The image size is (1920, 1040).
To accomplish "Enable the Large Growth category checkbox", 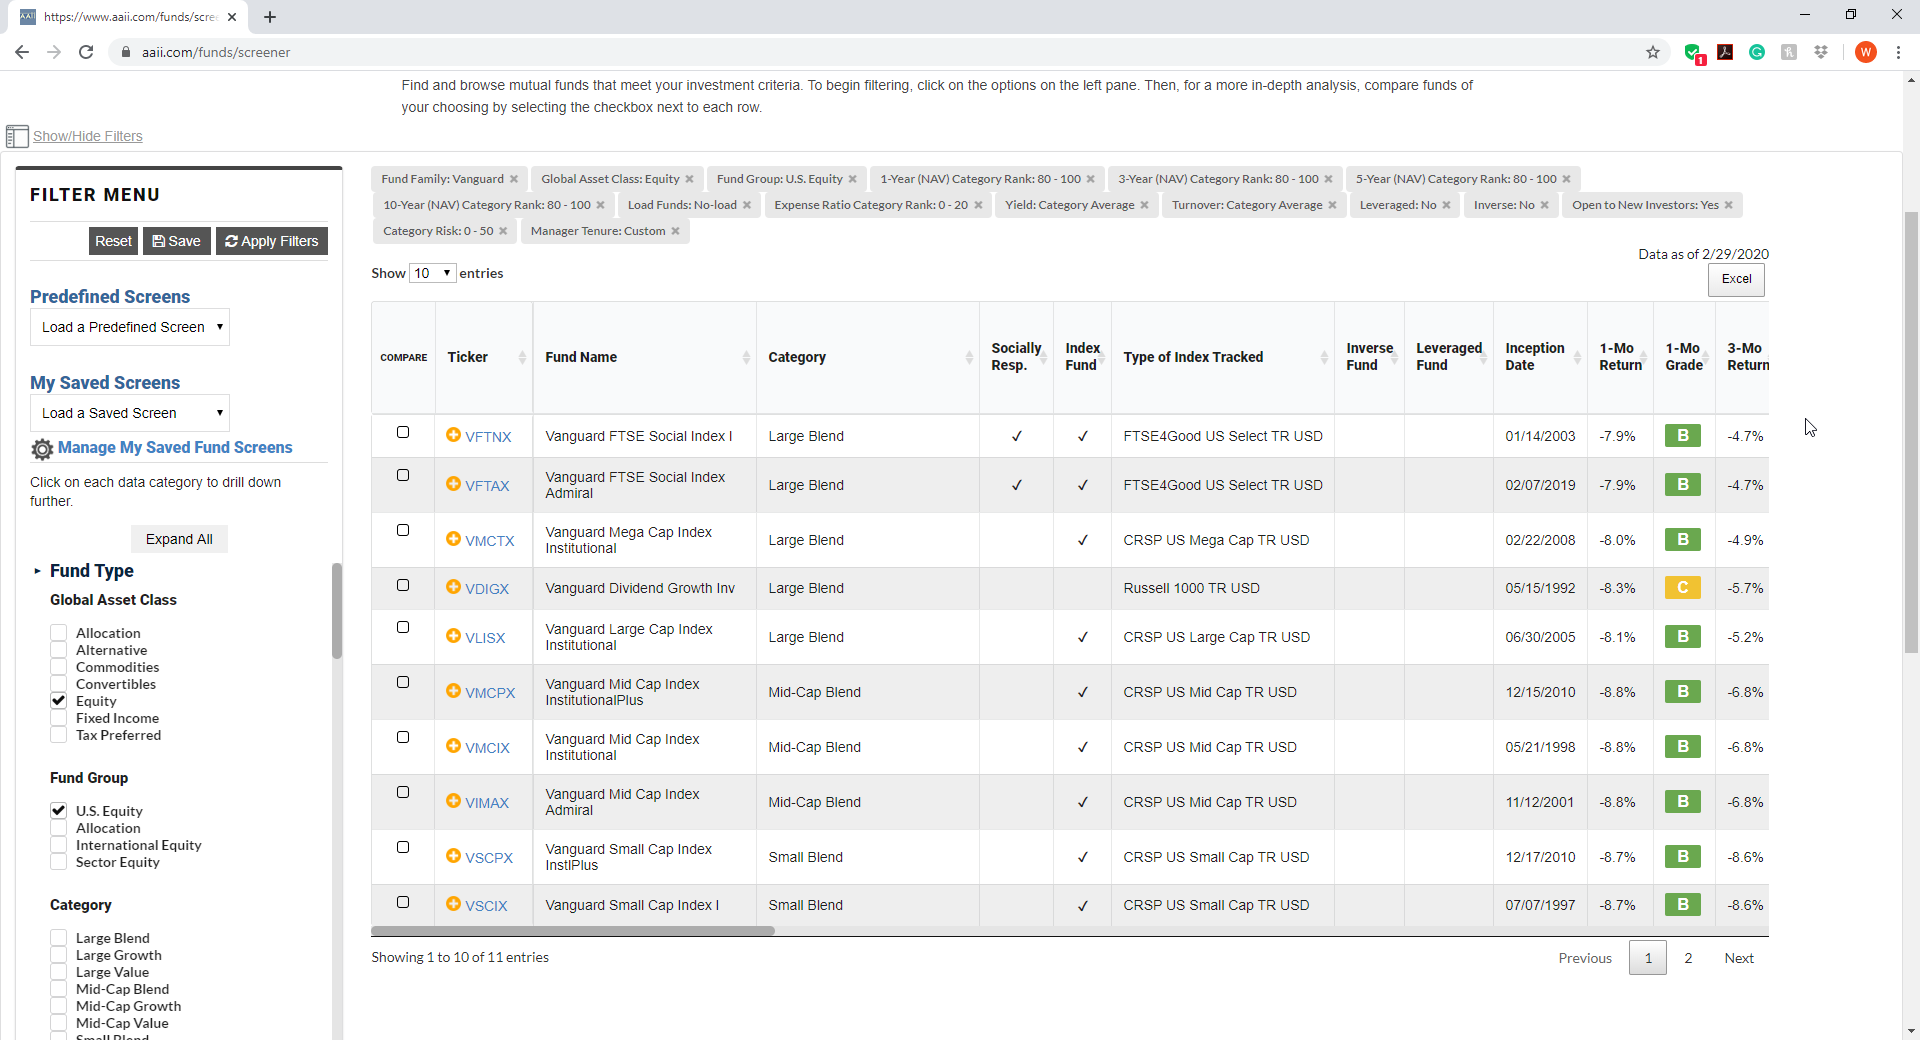I will click(x=59, y=955).
